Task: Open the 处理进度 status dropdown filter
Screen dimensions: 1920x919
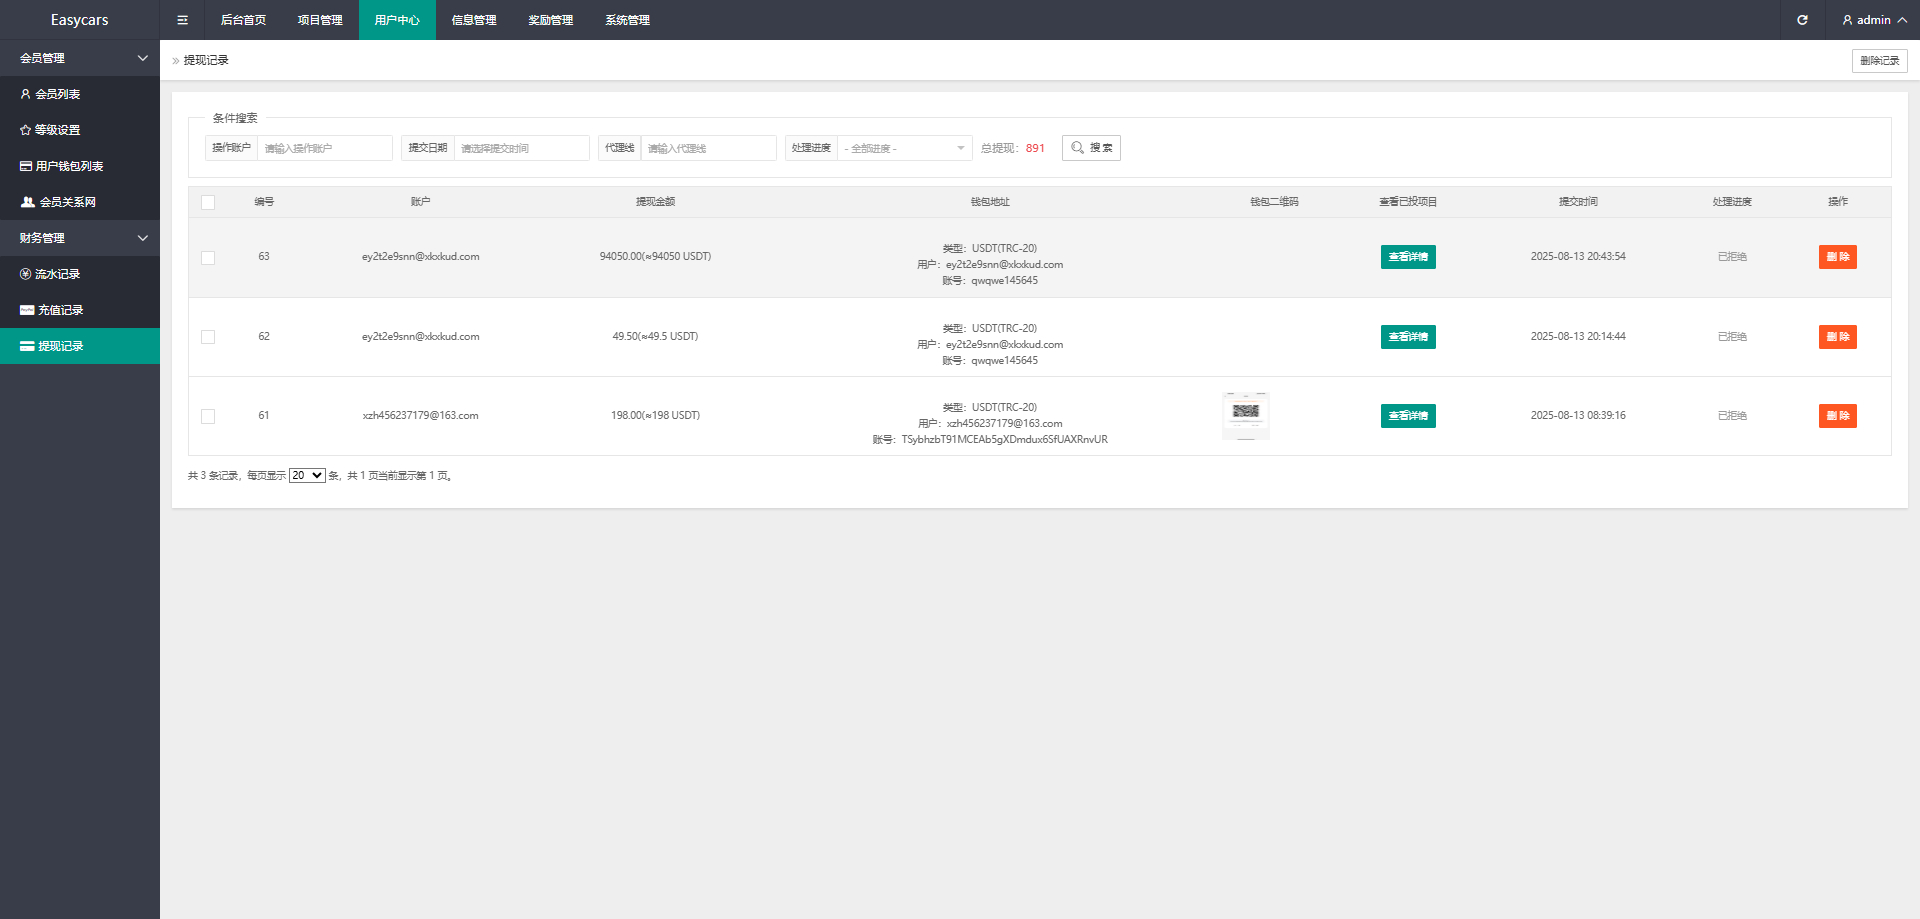Action: [x=904, y=148]
